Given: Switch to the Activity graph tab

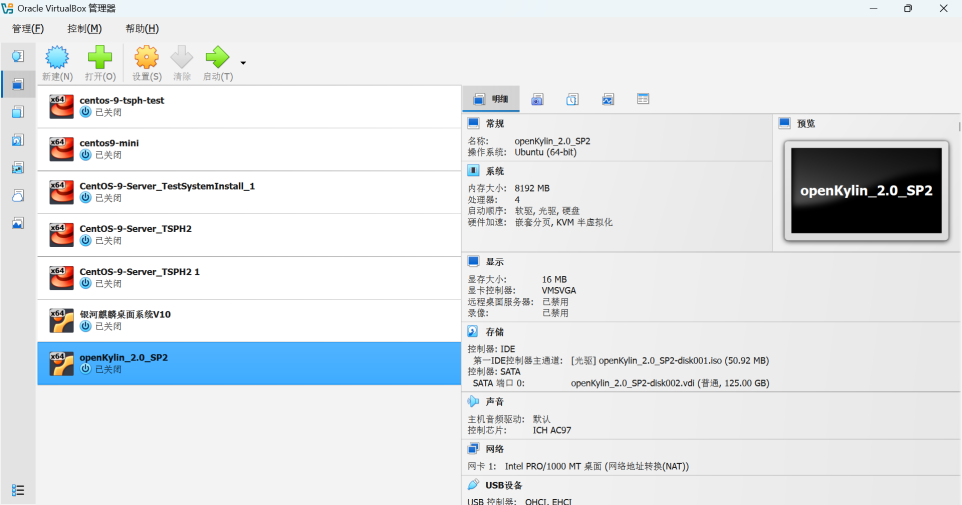Looking at the screenshot, I should (608, 99).
